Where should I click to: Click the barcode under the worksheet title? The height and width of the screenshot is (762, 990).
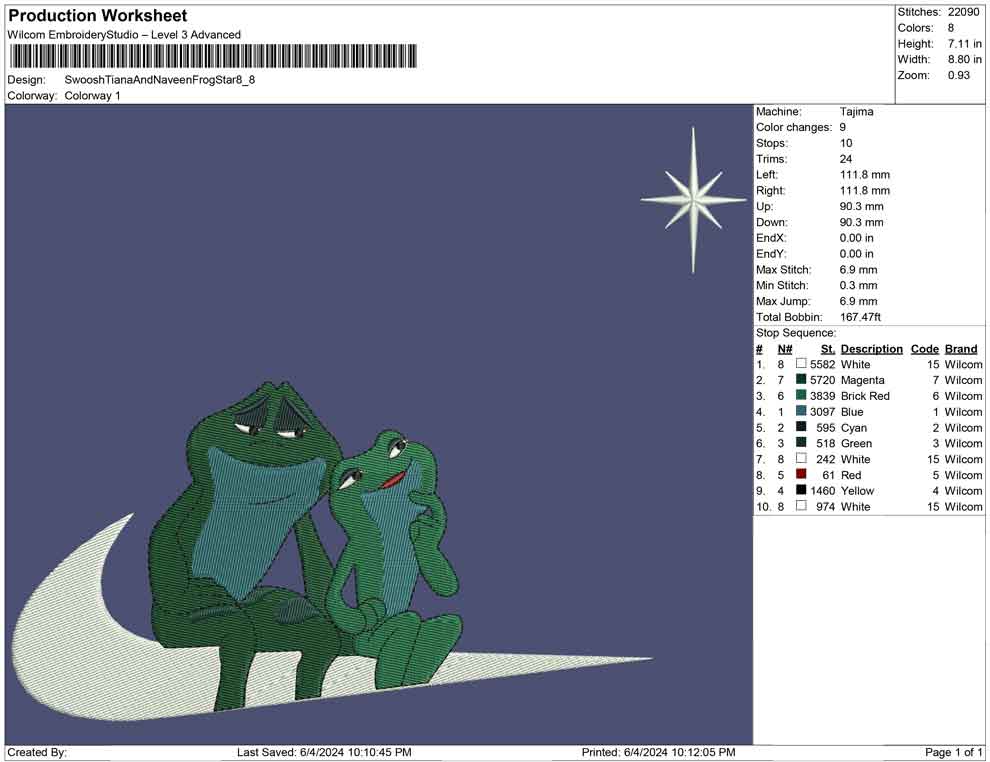(x=213, y=56)
